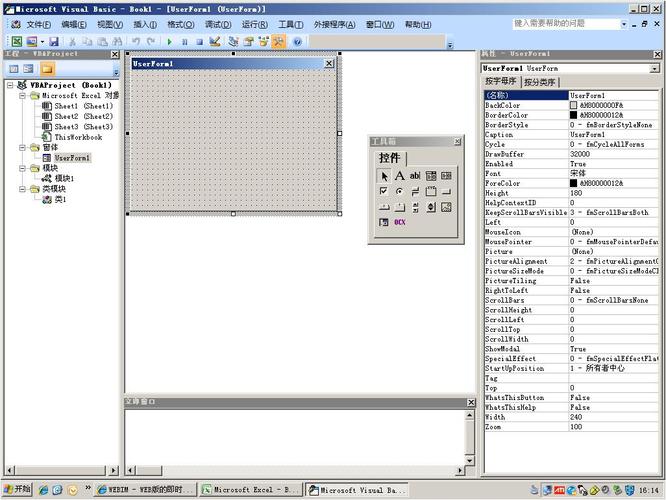Click the Save icon in the toolbar
Screen dimensions: 666x500
(52, 41)
